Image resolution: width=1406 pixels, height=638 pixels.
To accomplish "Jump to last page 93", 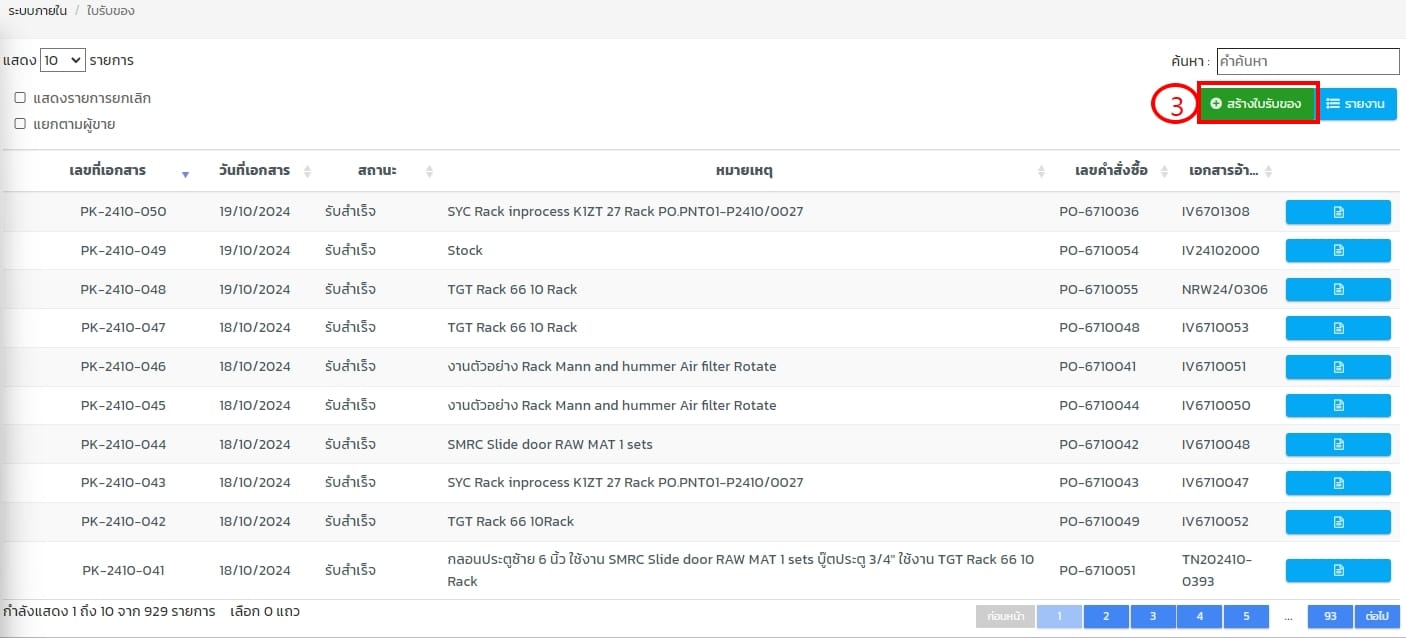I will pyautogui.click(x=1330, y=616).
